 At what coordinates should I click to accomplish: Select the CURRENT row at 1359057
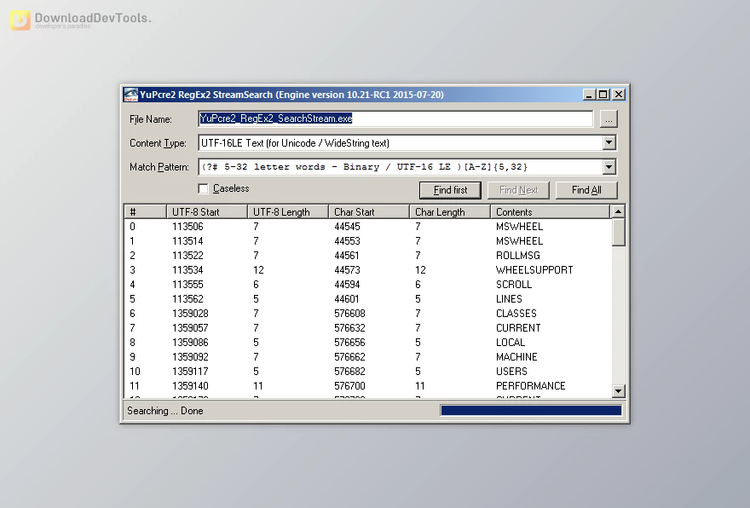click(x=368, y=328)
